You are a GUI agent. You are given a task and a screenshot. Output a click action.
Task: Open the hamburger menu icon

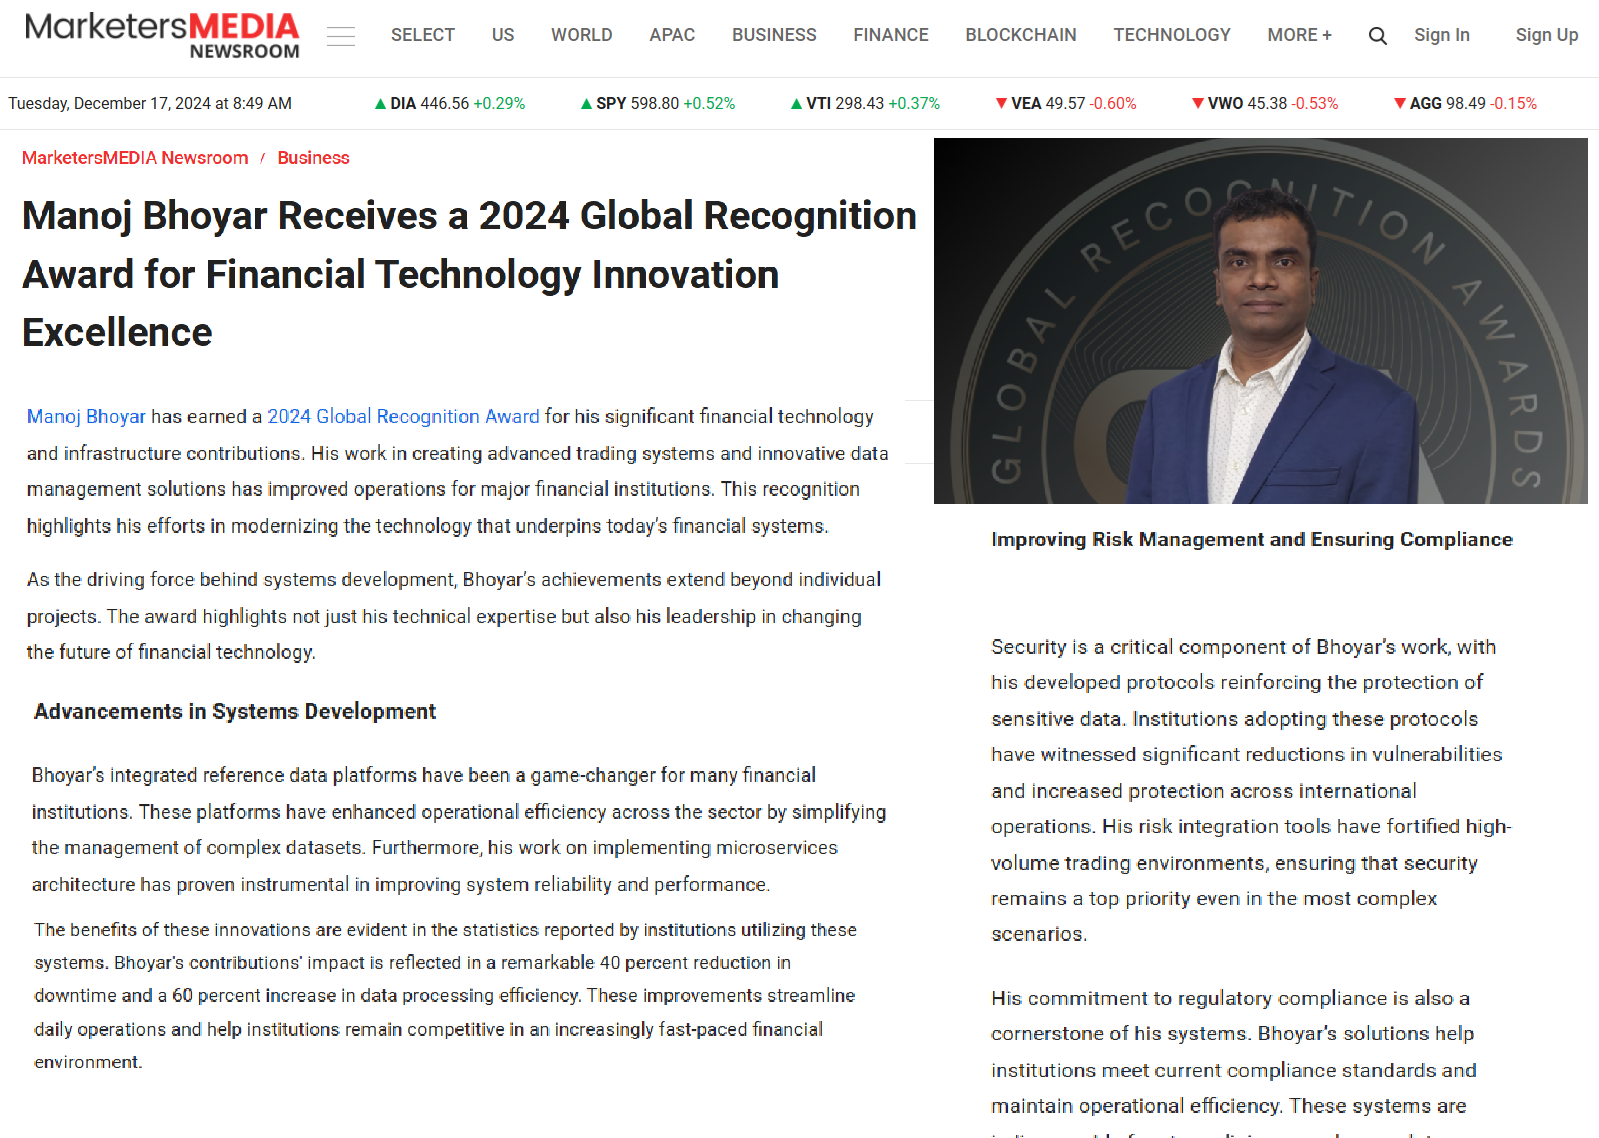tap(341, 36)
